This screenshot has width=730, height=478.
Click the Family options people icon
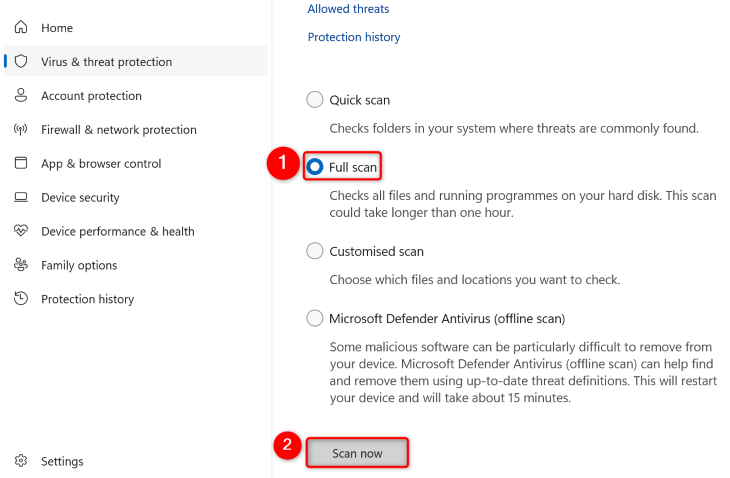[x=20, y=266]
